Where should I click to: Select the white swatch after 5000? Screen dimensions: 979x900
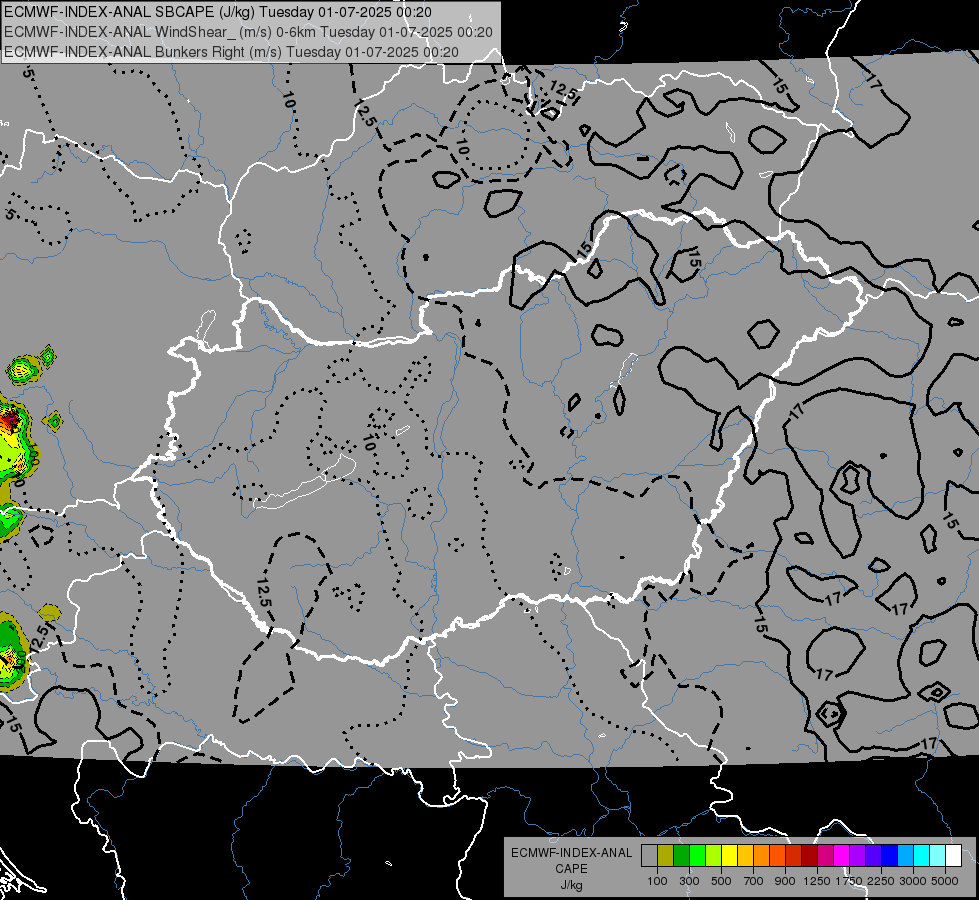coord(953,856)
